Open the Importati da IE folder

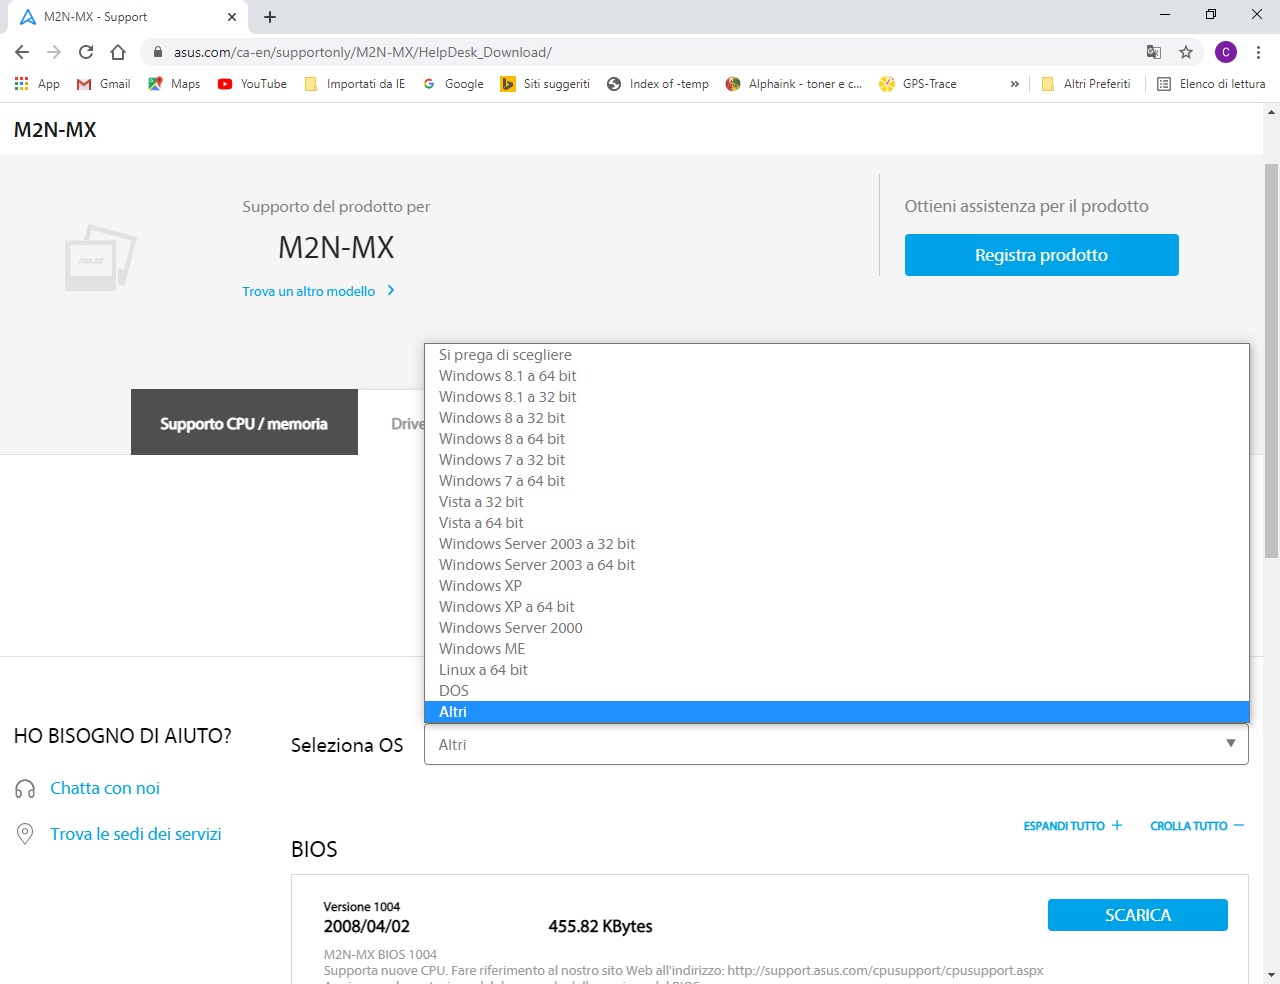click(355, 84)
